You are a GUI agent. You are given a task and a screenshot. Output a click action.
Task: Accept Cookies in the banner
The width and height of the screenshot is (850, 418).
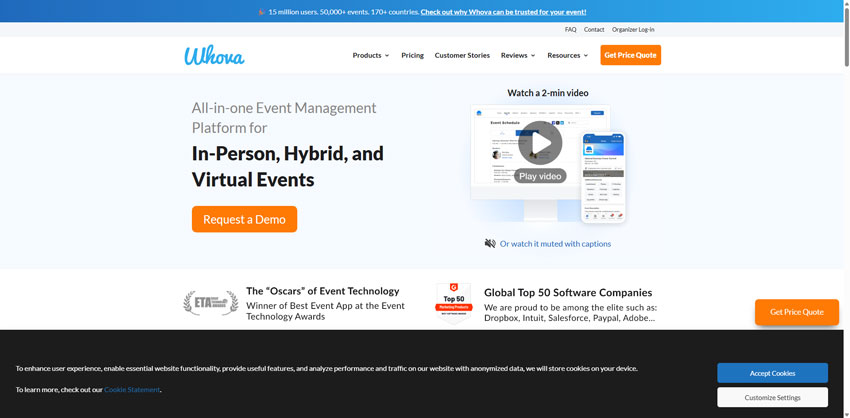point(772,373)
